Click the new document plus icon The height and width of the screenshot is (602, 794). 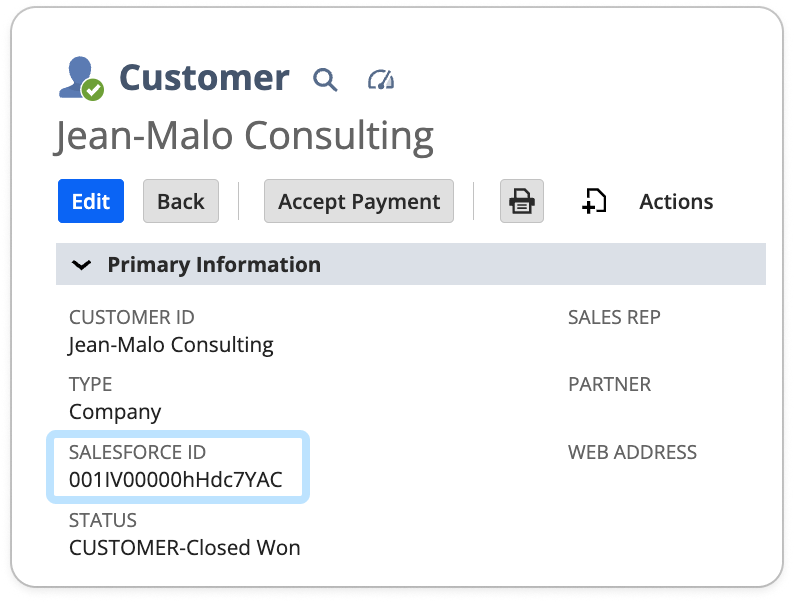(594, 201)
